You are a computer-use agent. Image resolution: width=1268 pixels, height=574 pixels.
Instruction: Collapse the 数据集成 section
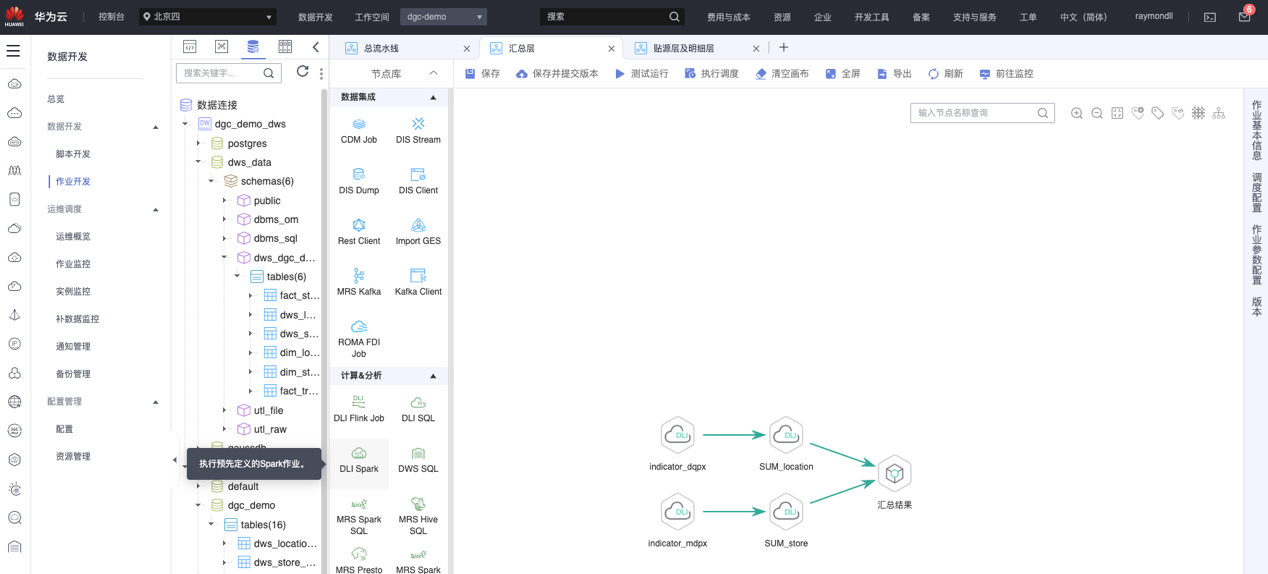(x=433, y=97)
